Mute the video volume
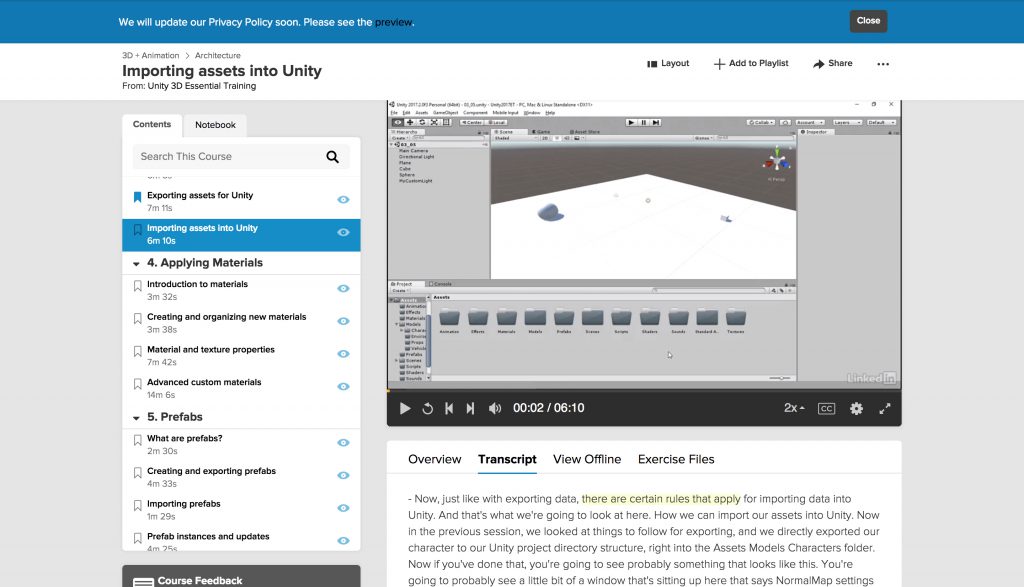The width and height of the screenshot is (1024, 587). pos(494,408)
